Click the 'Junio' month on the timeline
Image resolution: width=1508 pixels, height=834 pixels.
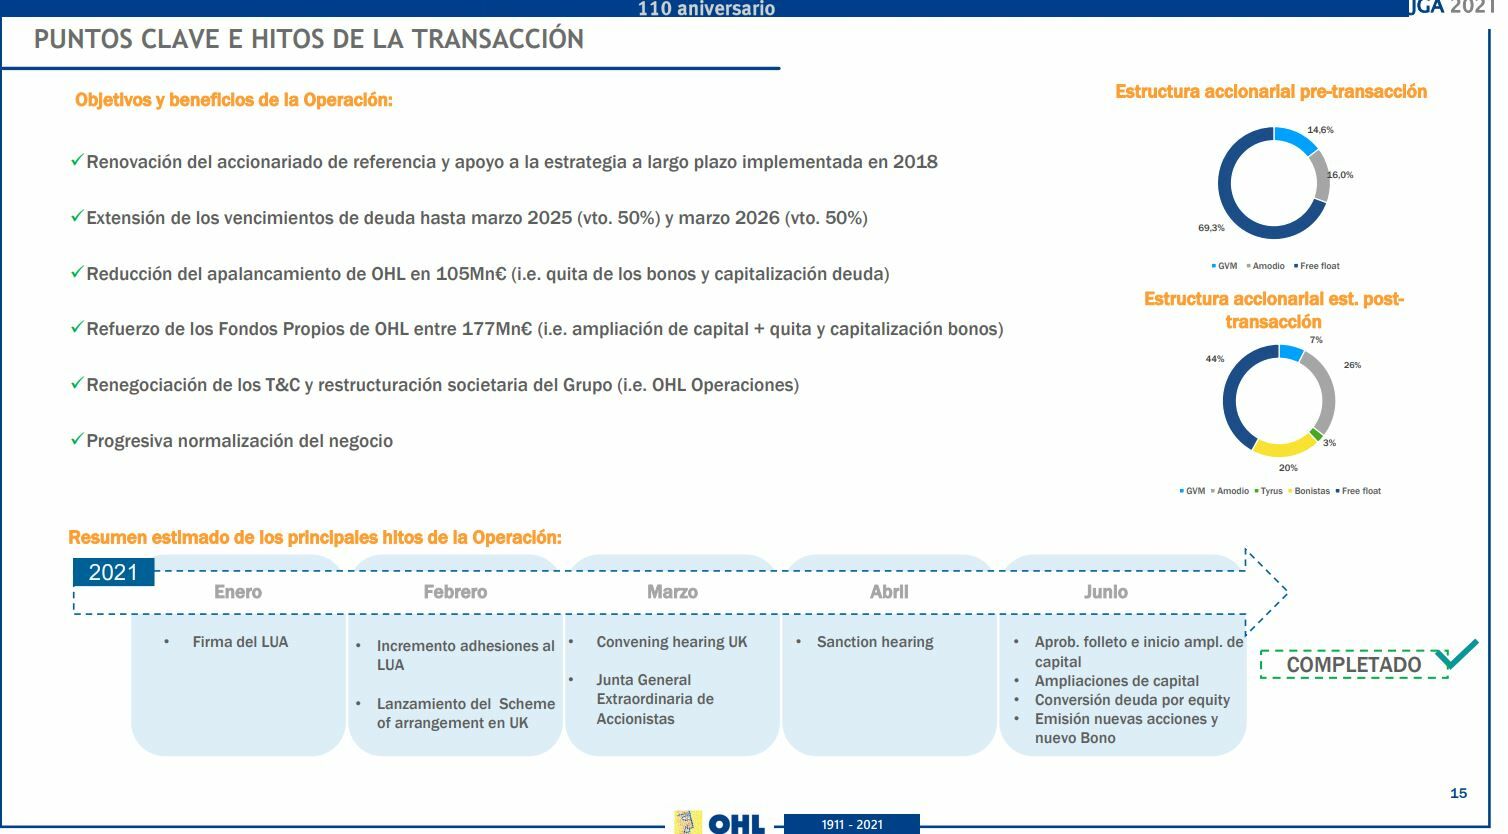[x=1106, y=592]
